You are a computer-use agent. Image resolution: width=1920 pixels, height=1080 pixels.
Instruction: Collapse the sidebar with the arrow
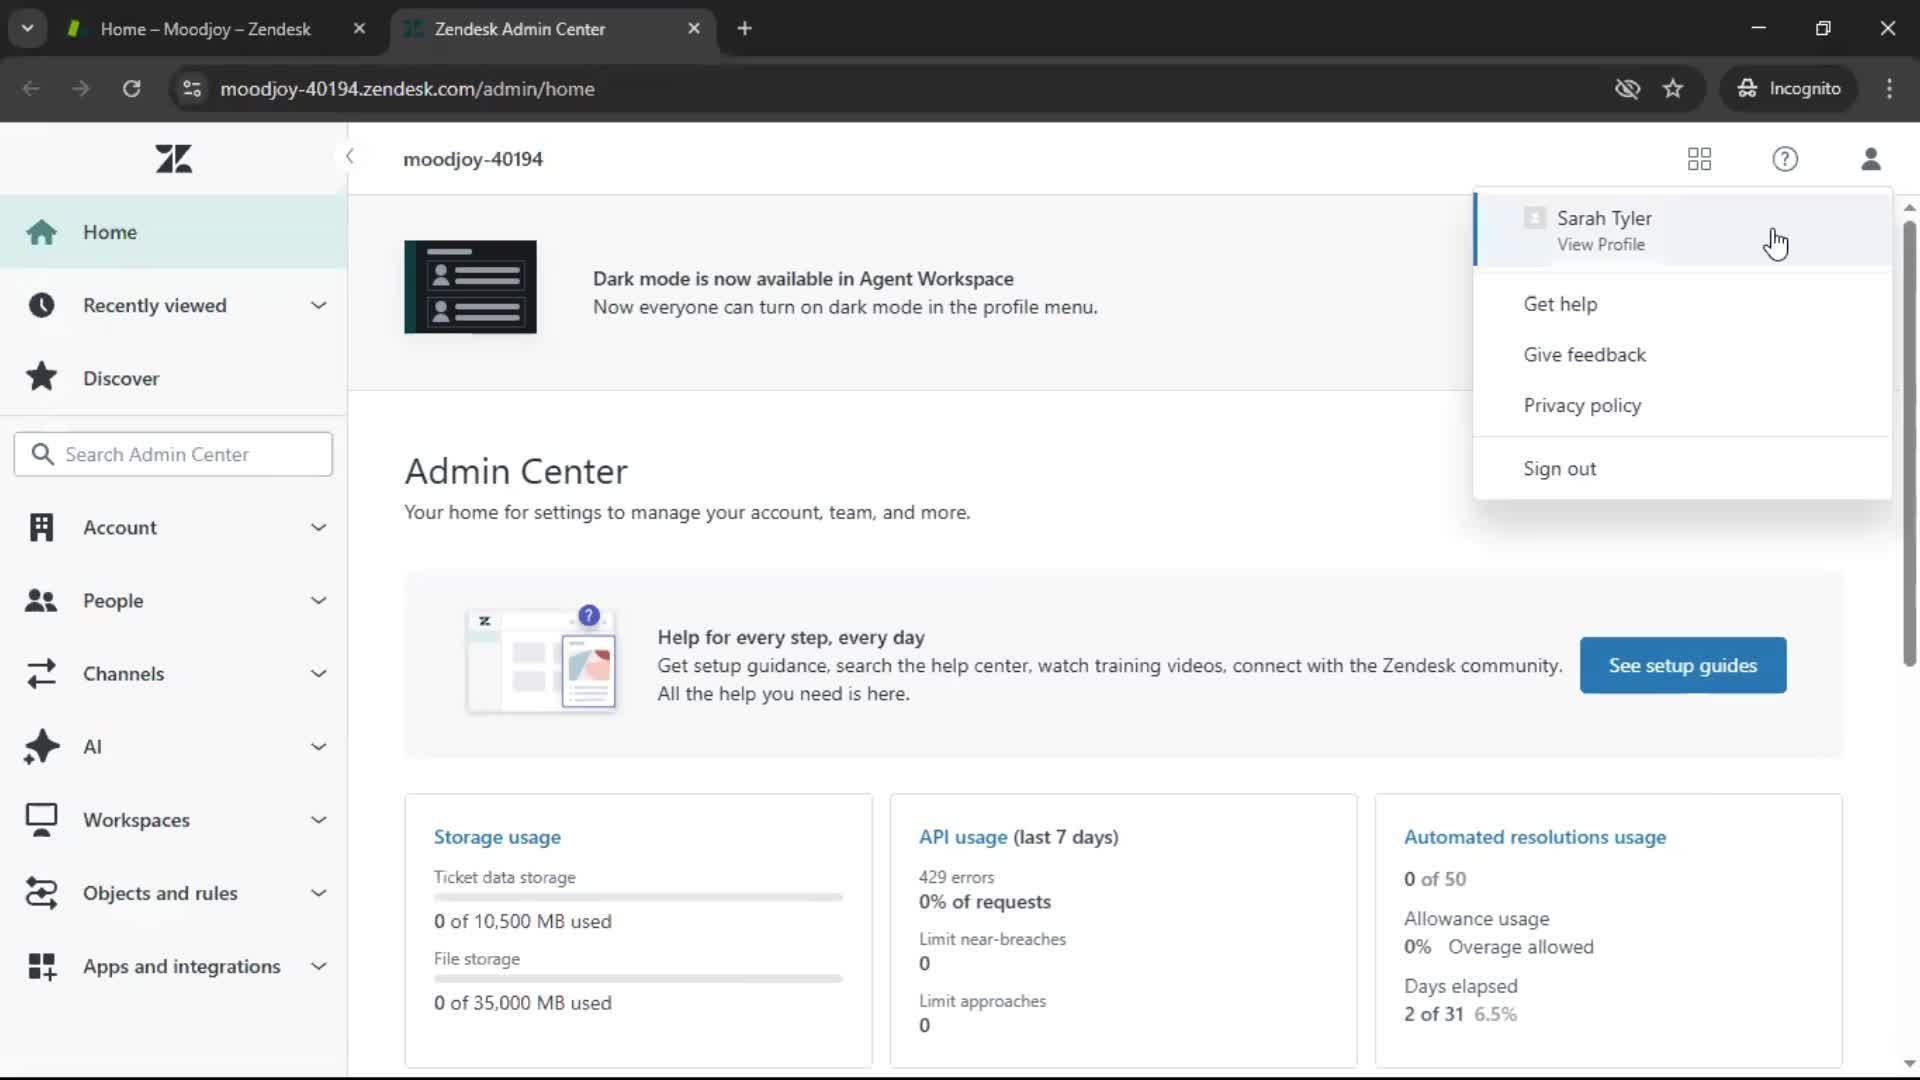point(349,156)
